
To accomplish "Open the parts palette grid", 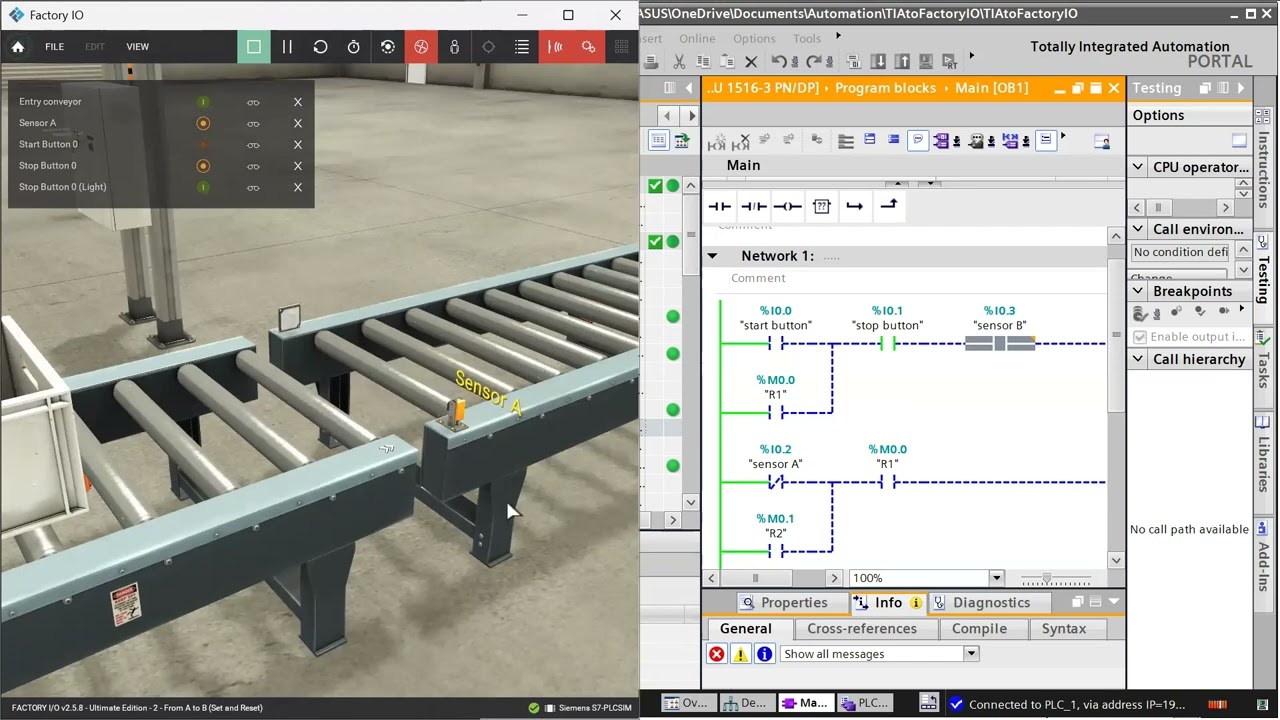I will pos(621,47).
